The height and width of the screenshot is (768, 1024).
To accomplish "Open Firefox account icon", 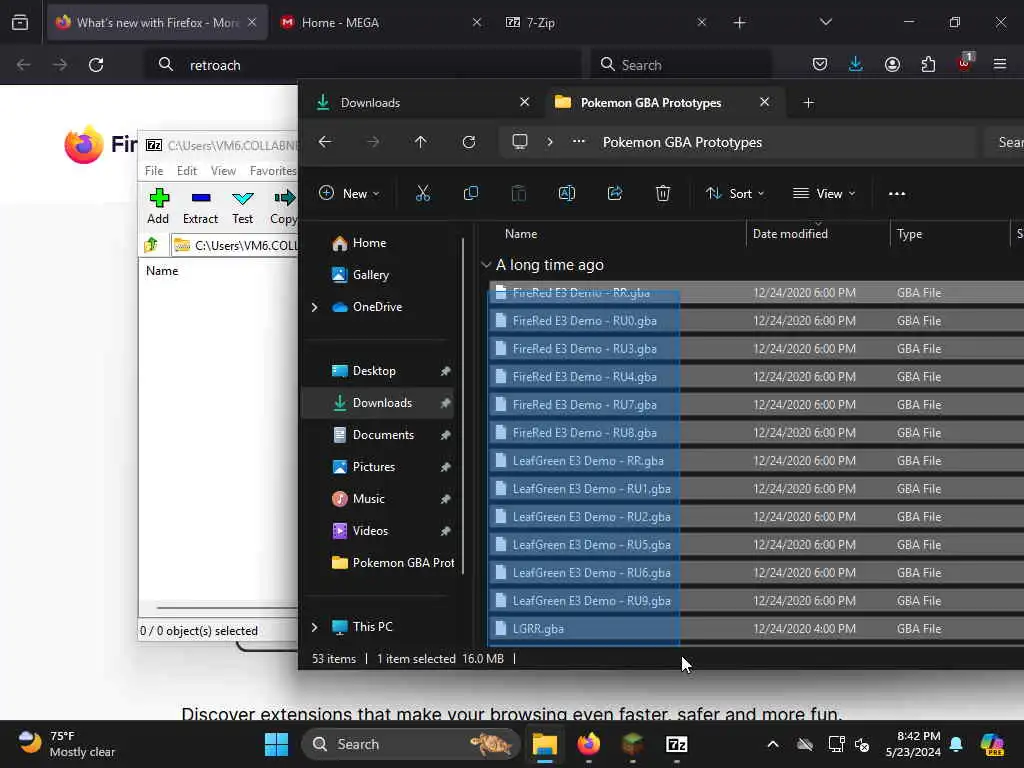I will [892, 64].
